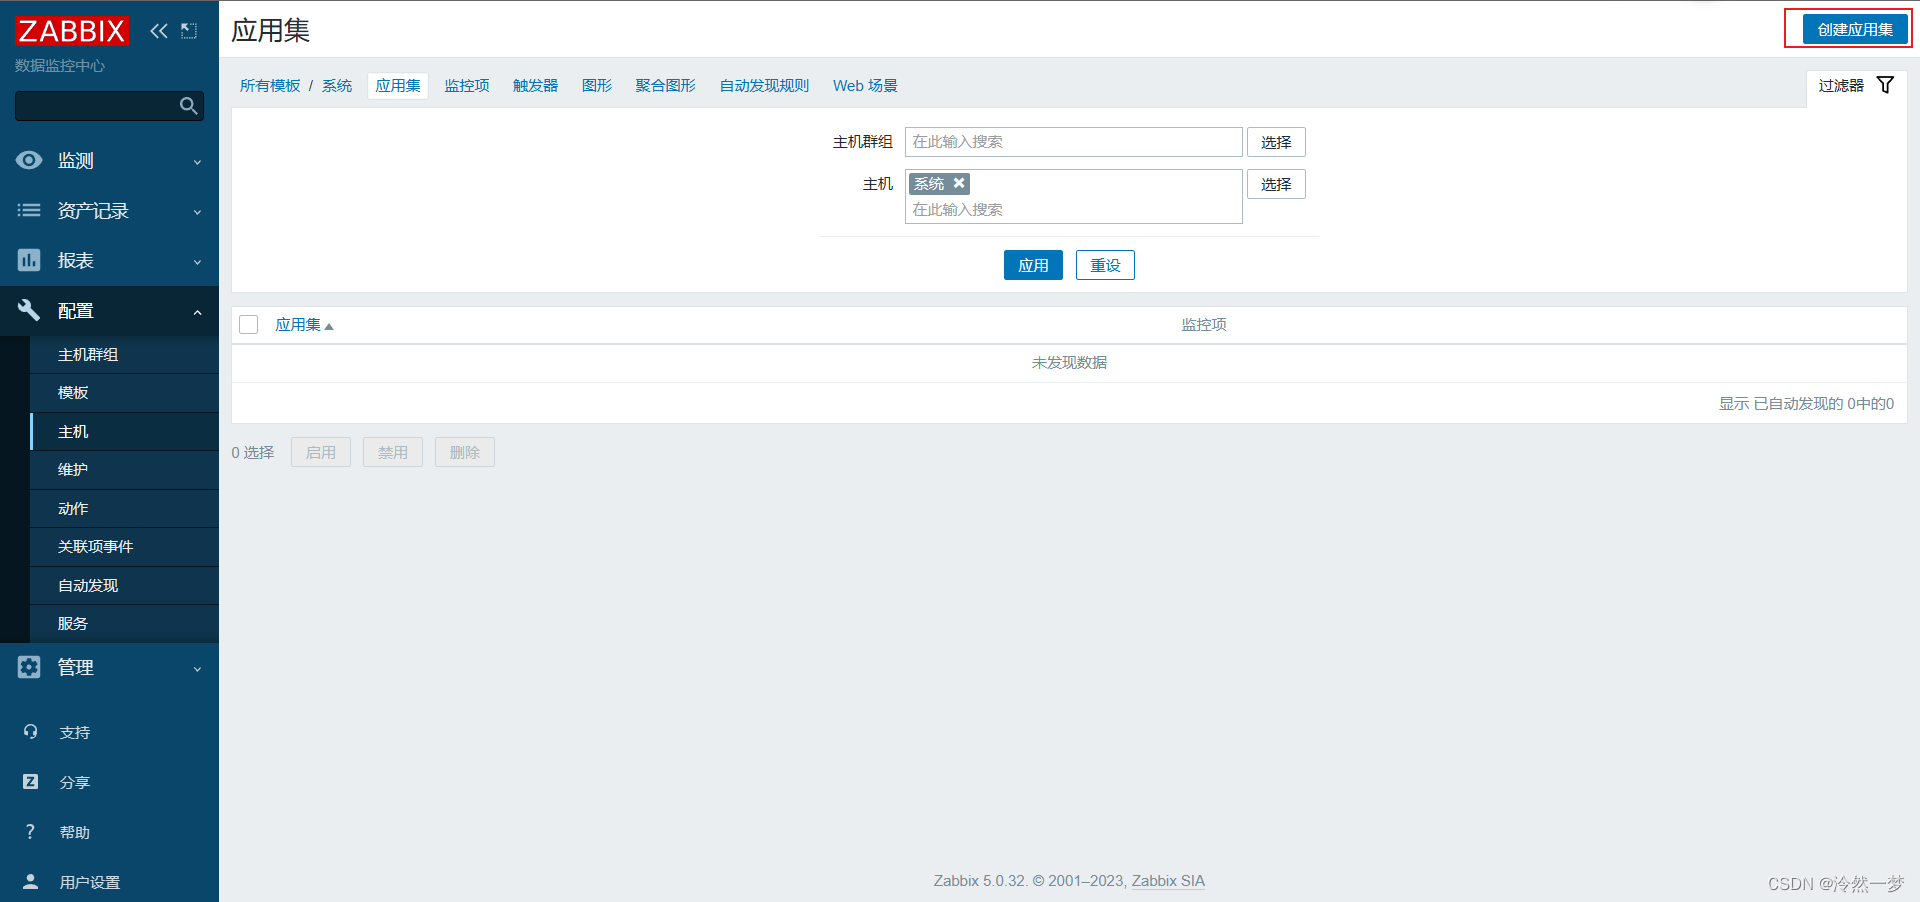Switch to the 应用集 tab

398,86
